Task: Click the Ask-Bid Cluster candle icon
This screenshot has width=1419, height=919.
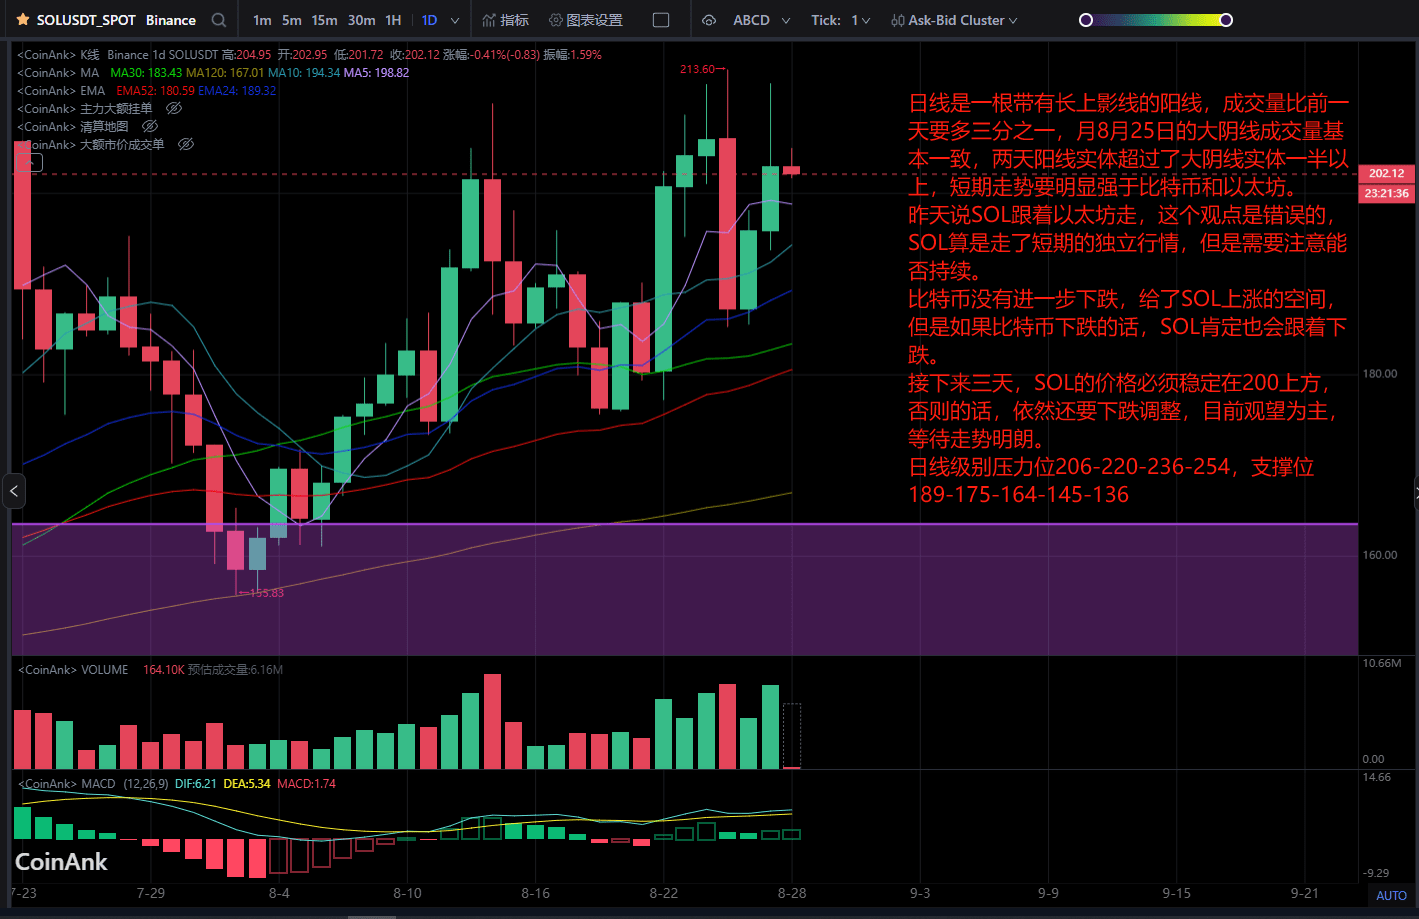Action: click(897, 20)
